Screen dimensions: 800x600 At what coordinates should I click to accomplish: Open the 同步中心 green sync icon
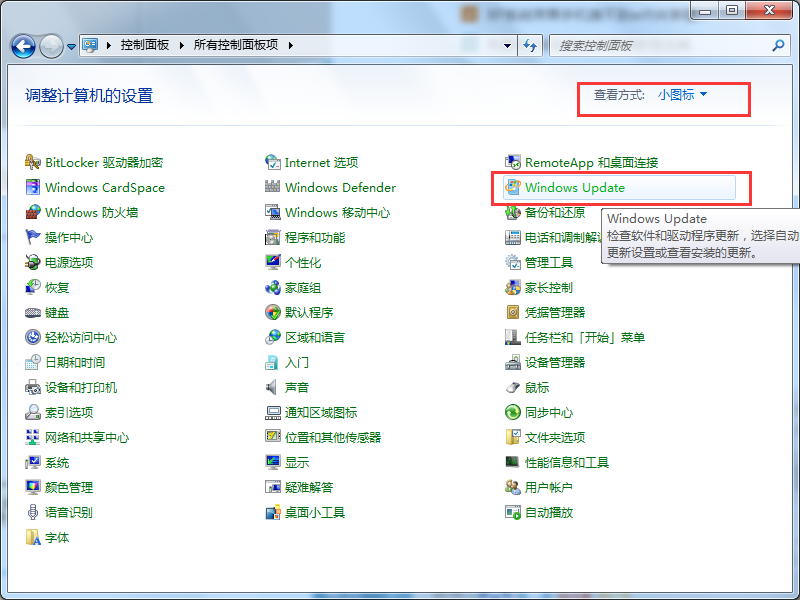tap(512, 412)
